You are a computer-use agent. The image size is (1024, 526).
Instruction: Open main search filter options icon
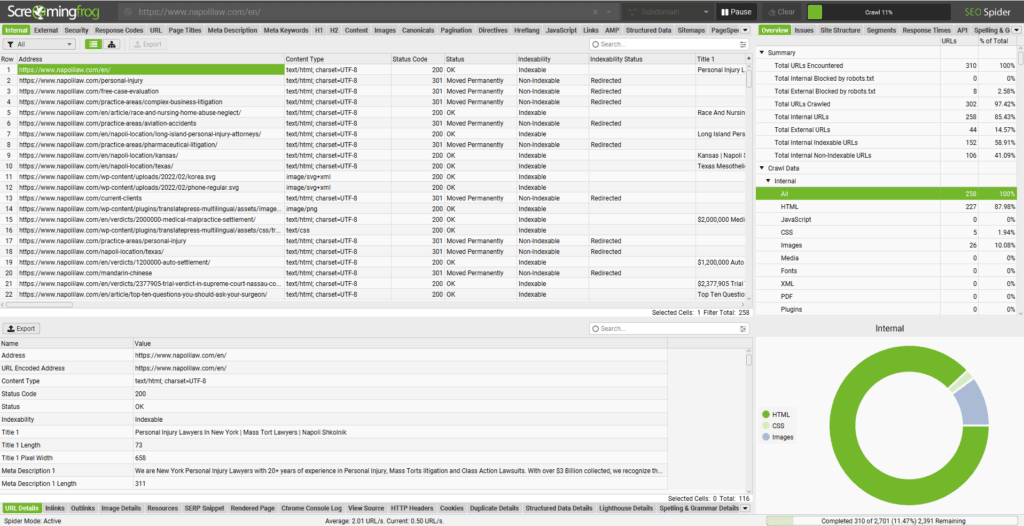point(743,44)
